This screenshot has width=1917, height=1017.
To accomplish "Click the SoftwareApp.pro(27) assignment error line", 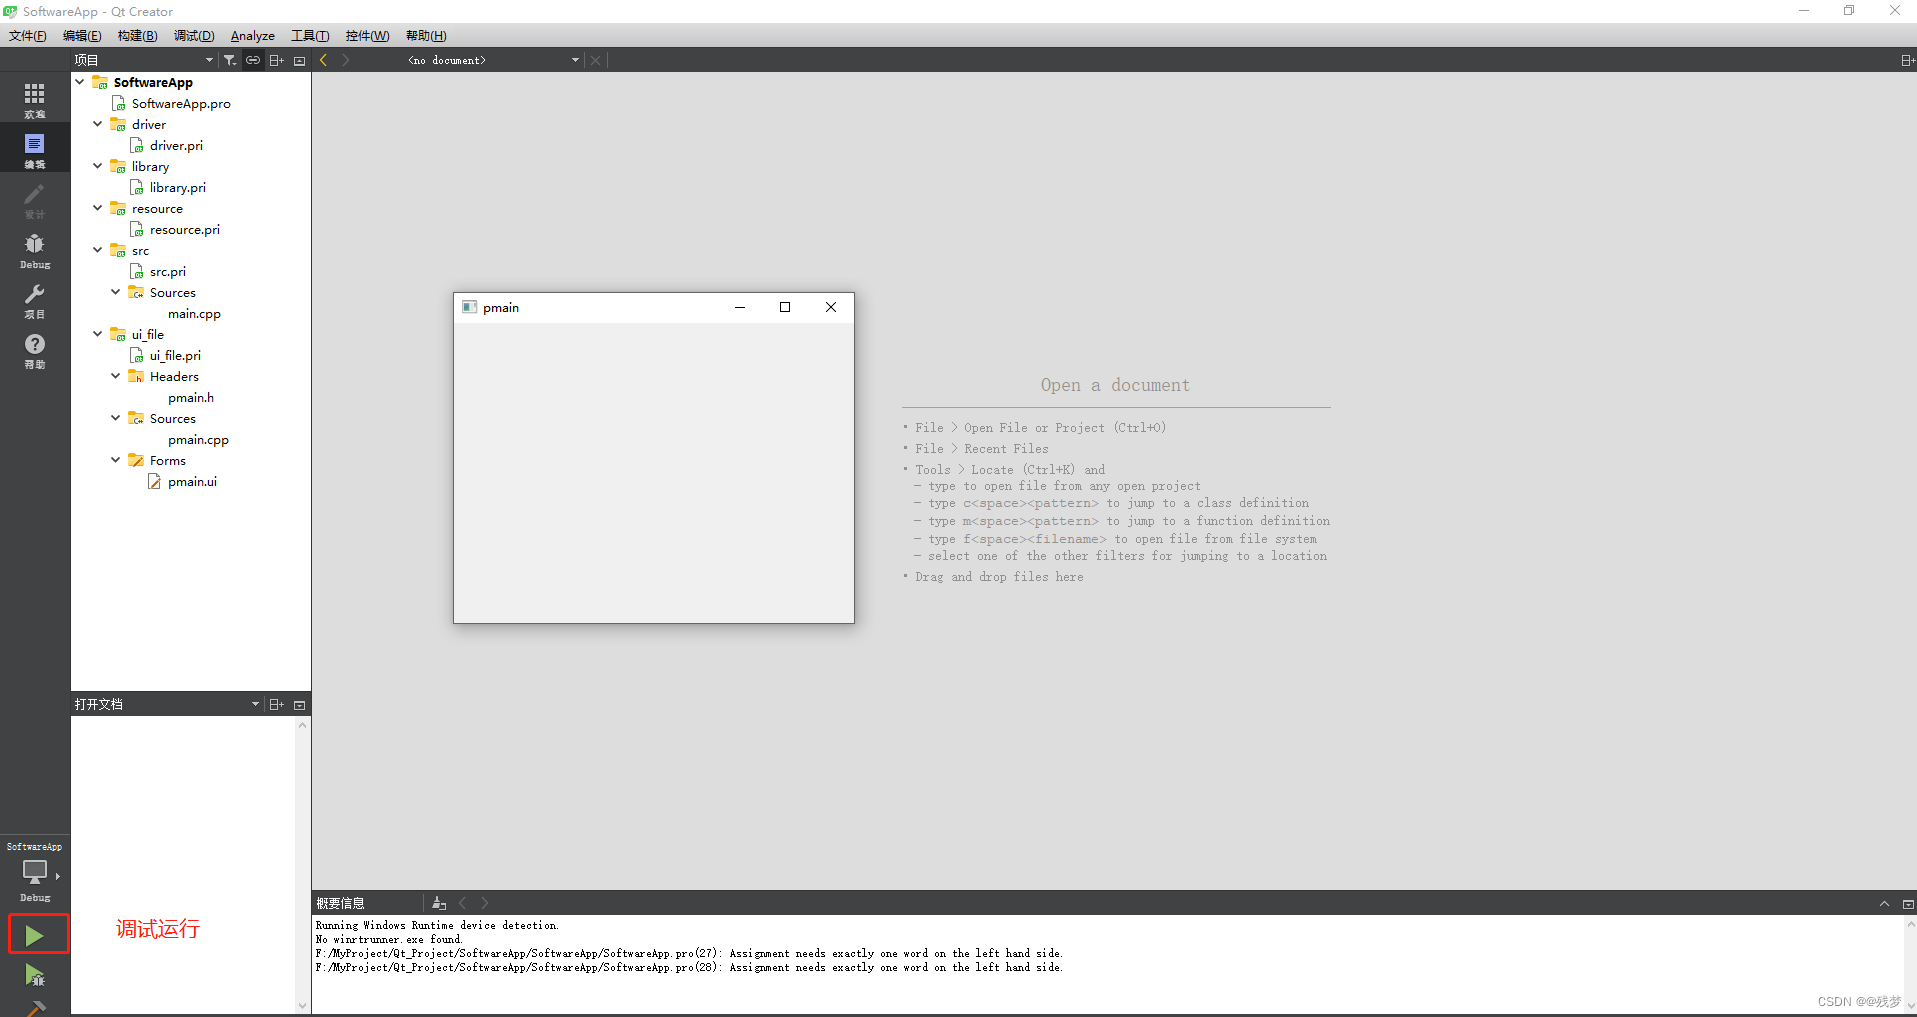I will click(x=689, y=953).
